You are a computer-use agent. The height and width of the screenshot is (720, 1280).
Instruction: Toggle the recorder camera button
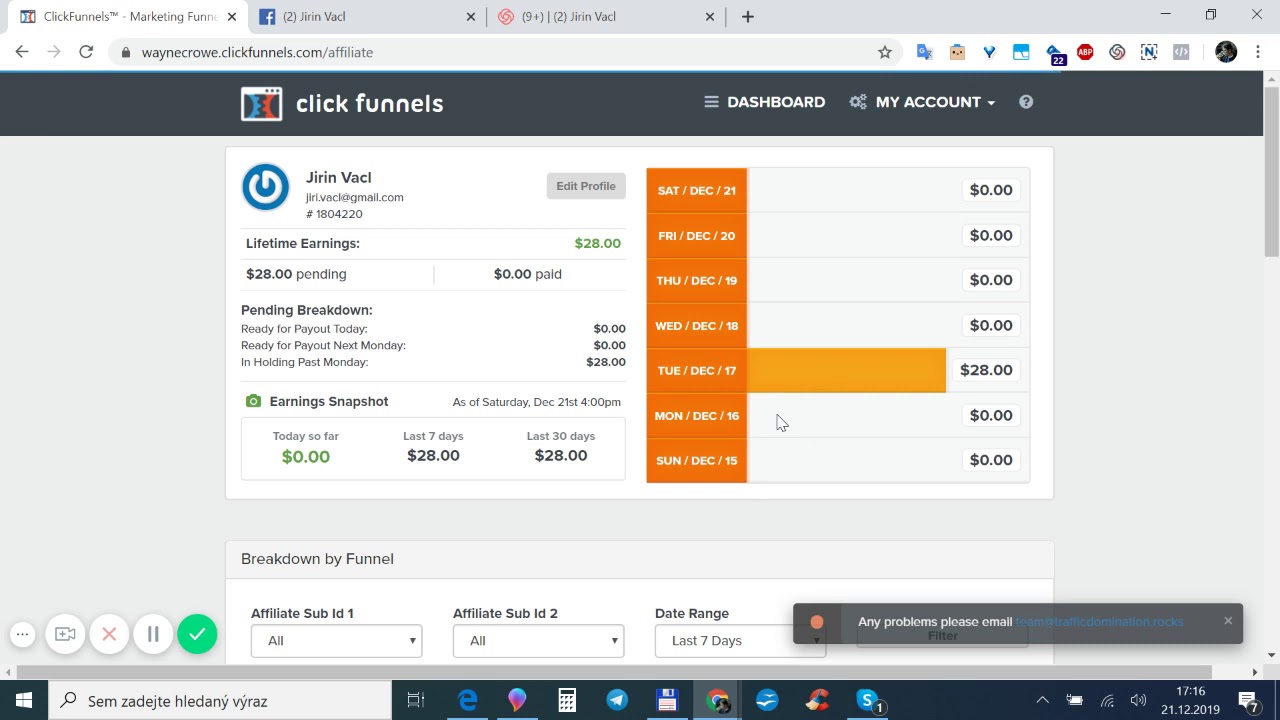65,634
